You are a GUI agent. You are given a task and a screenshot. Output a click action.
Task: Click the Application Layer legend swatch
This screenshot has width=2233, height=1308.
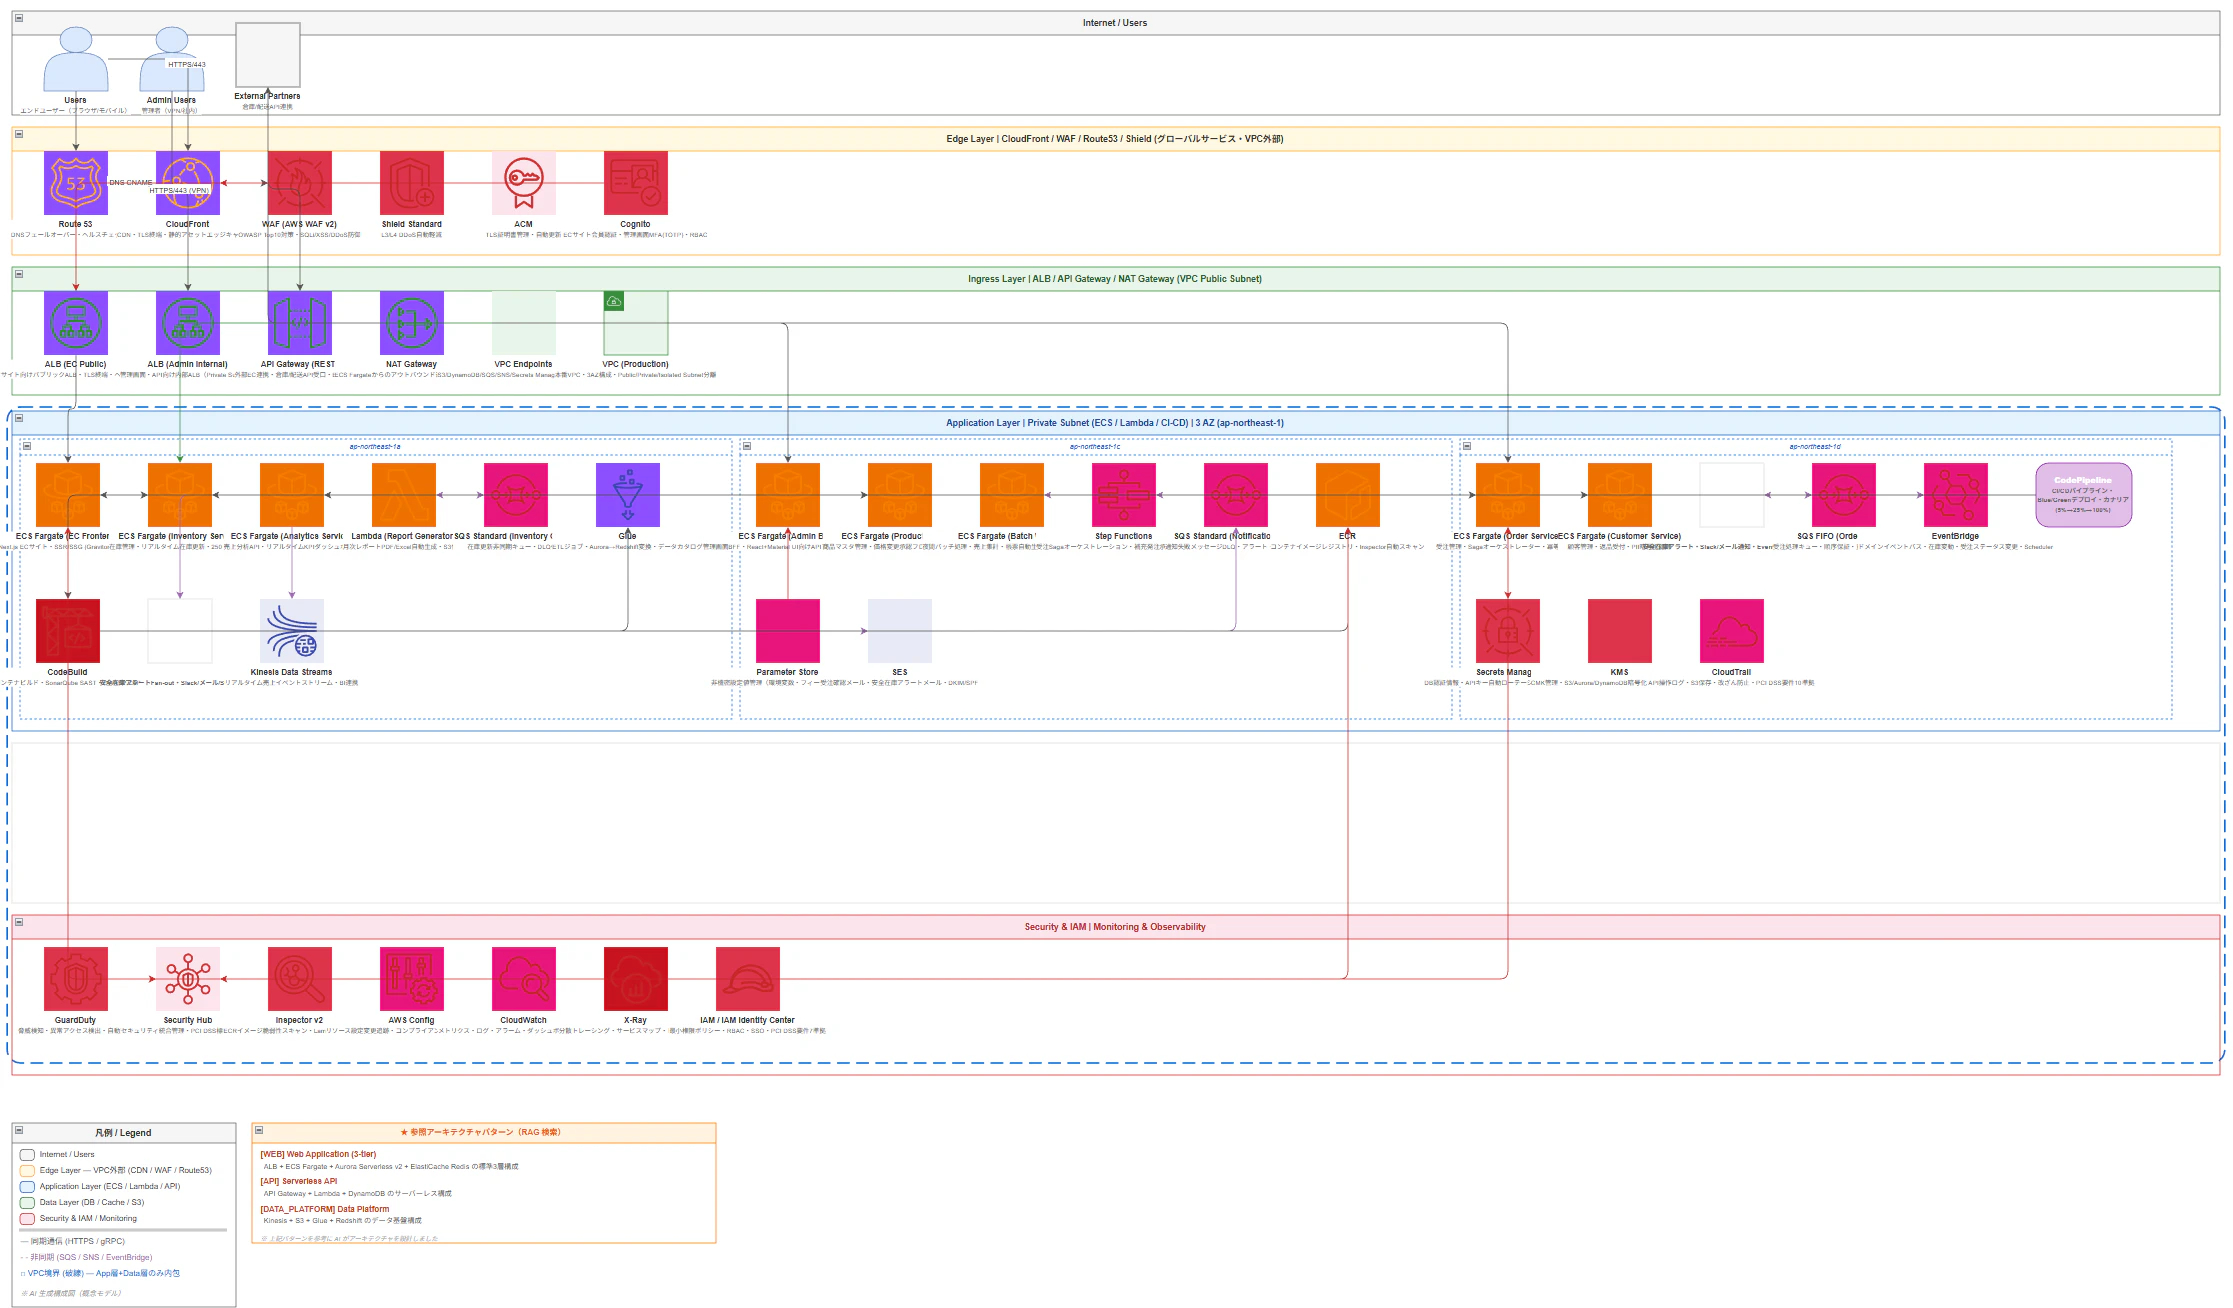click(27, 1187)
